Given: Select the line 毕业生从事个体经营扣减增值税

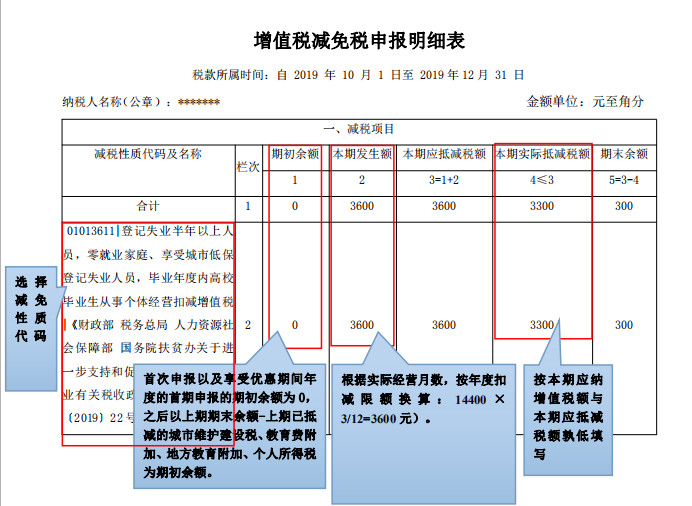Looking at the screenshot, I should (x=148, y=302).
